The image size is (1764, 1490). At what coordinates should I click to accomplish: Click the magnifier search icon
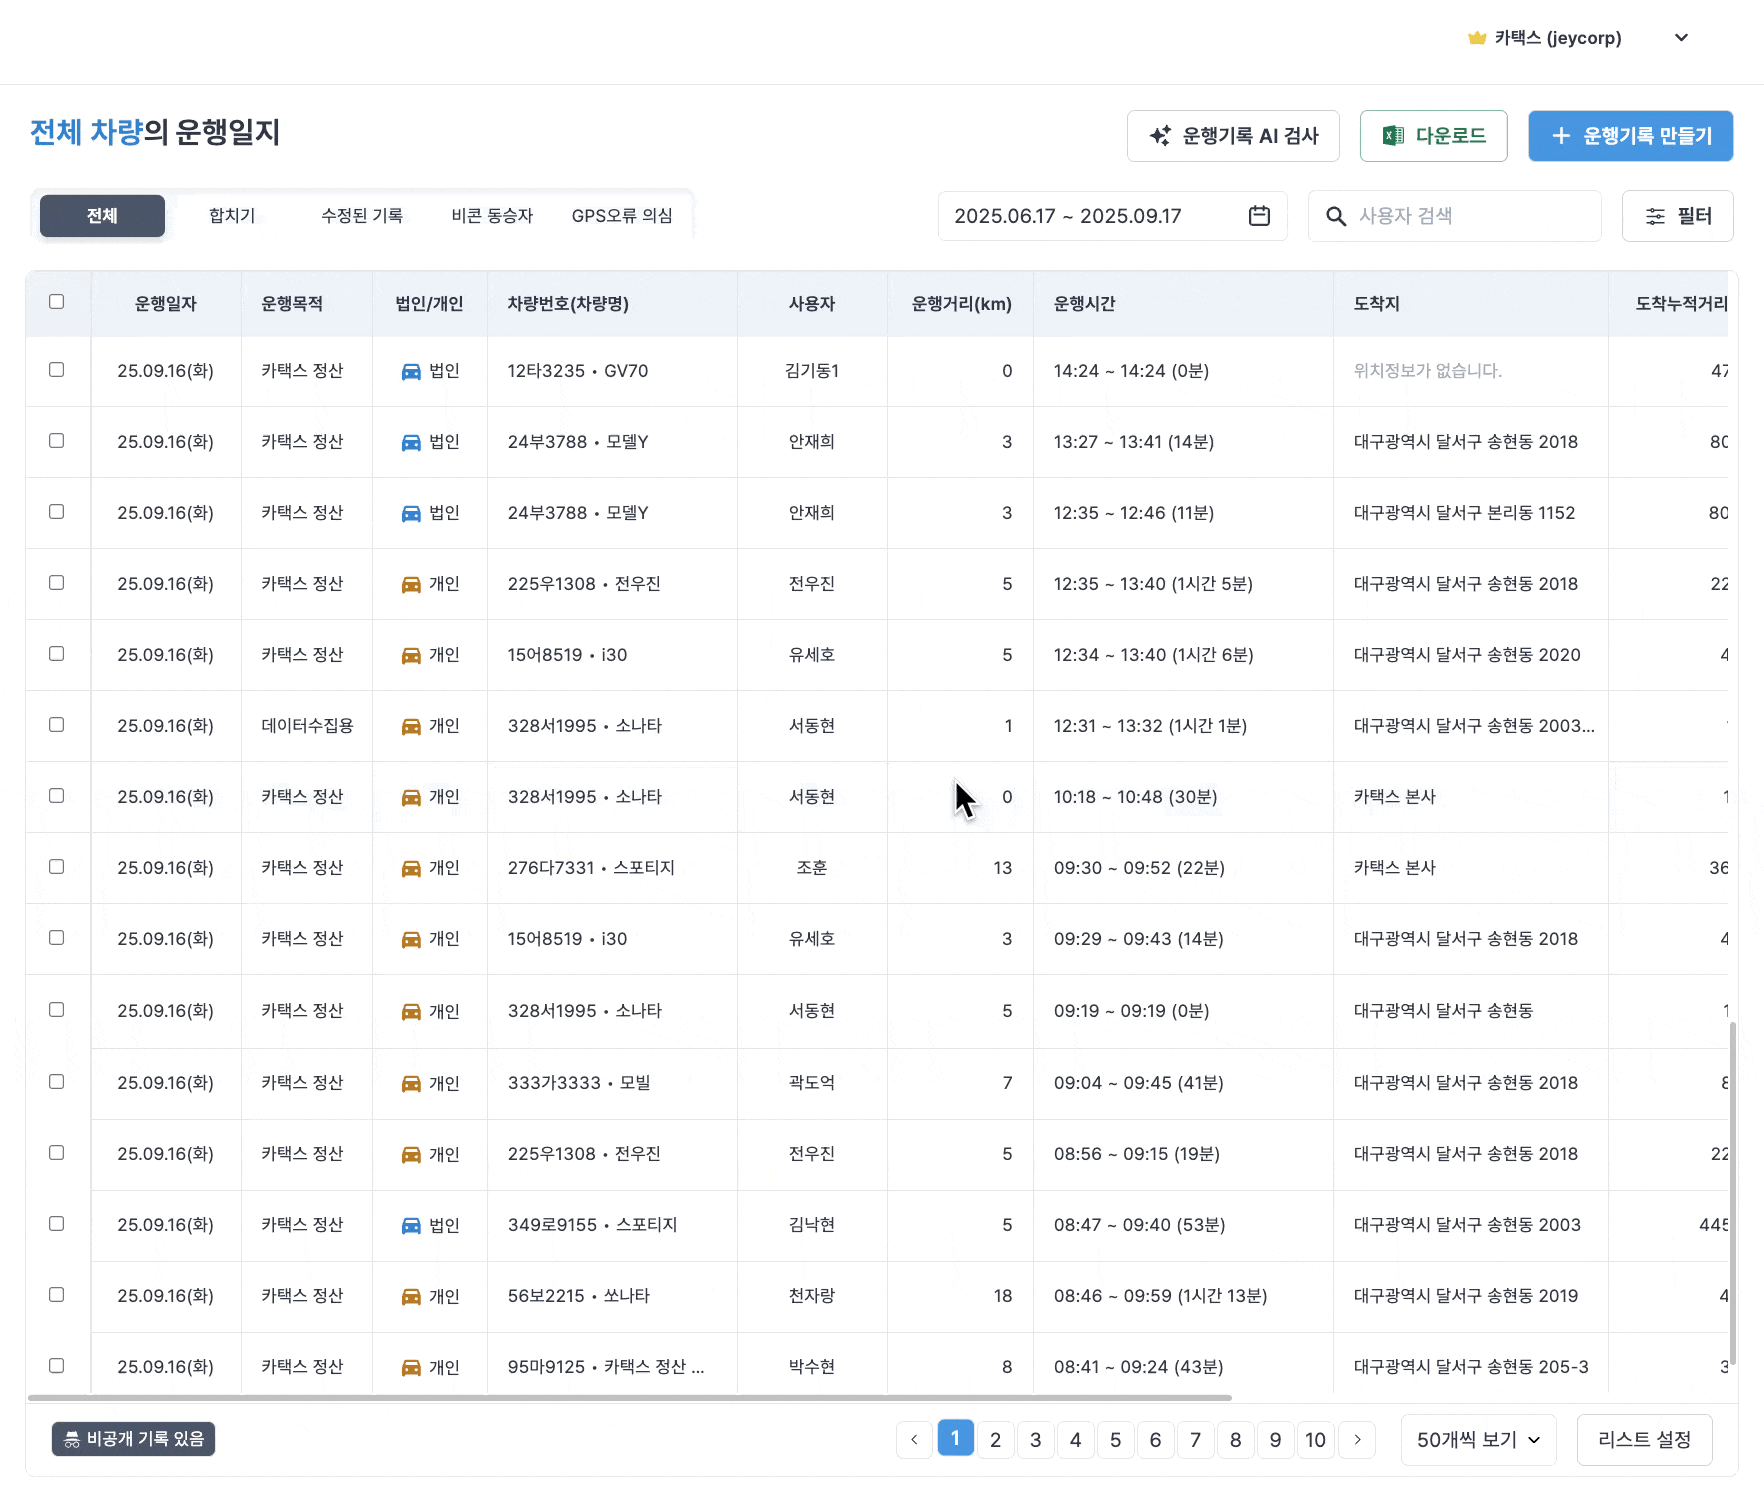[1335, 216]
